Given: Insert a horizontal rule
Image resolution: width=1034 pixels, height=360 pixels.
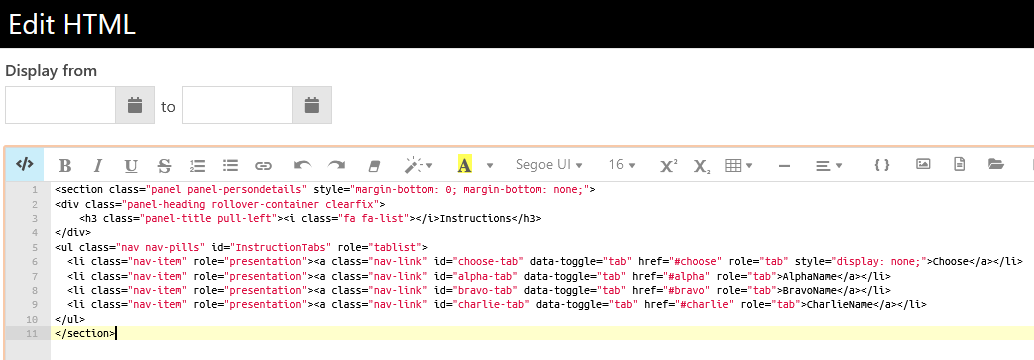Looking at the screenshot, I should coord(784,166).
